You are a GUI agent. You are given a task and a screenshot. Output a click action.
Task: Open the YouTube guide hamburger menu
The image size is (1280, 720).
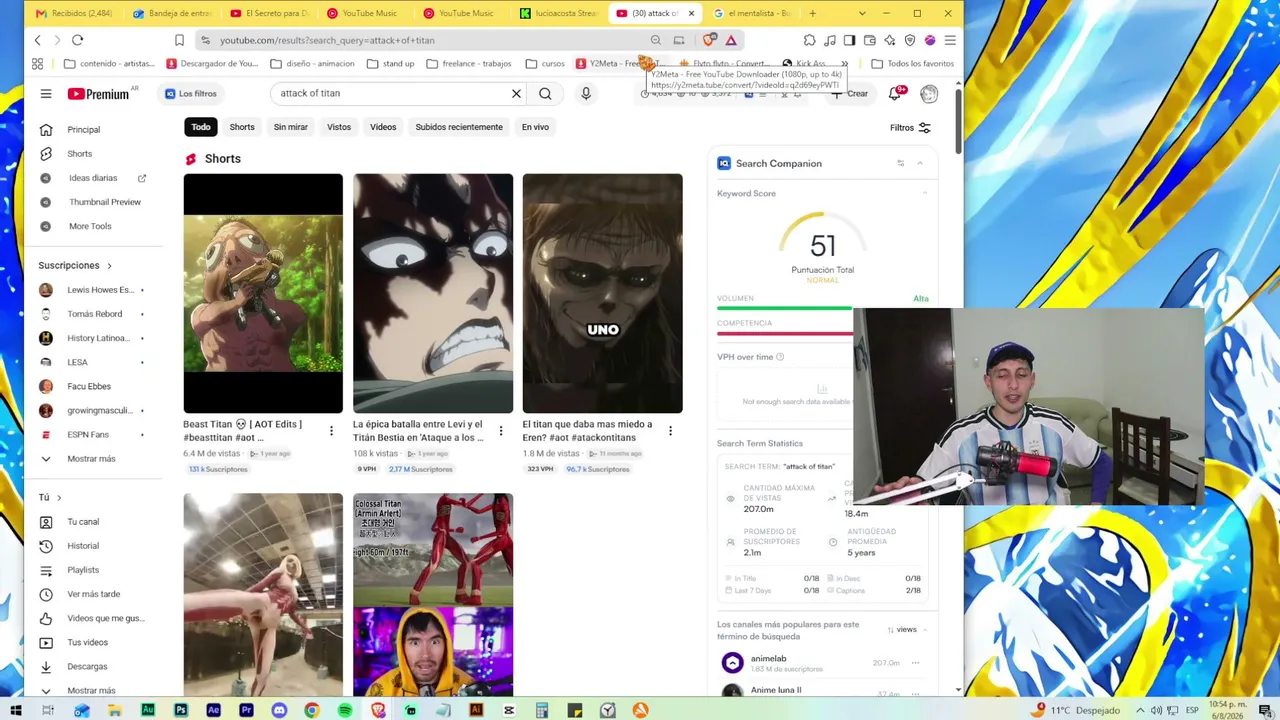pos(46,93)
